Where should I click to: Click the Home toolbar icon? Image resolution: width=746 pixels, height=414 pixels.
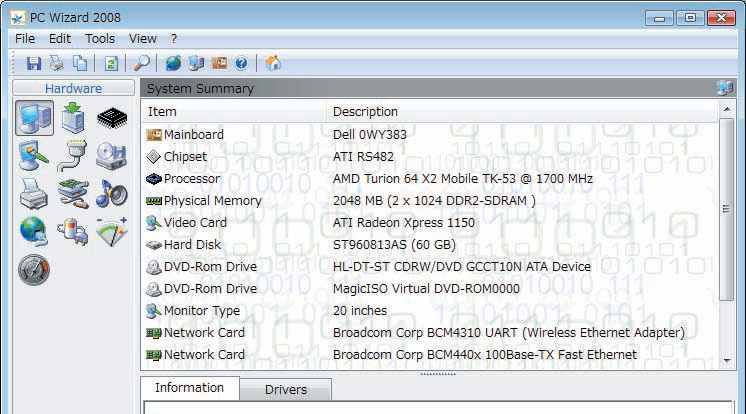coord(273,63)
